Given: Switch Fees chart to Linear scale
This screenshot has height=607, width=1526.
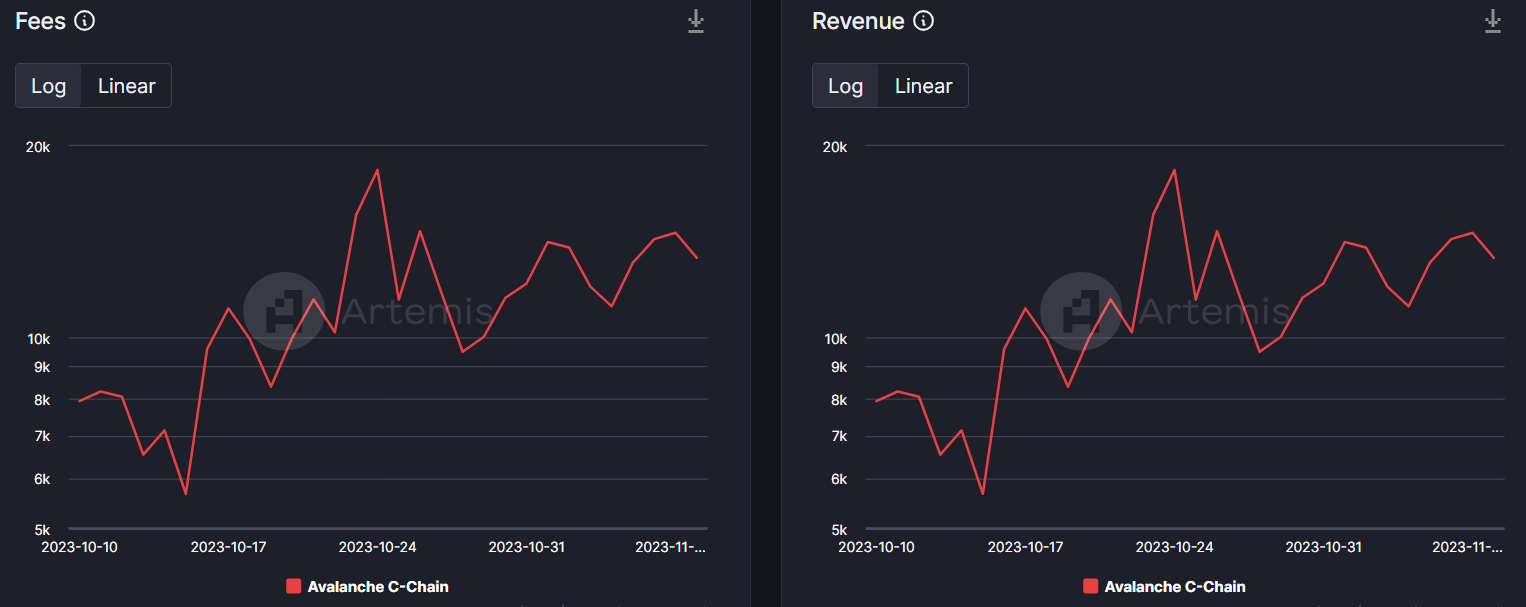Looking at the screenshot, I should point(126,86).
